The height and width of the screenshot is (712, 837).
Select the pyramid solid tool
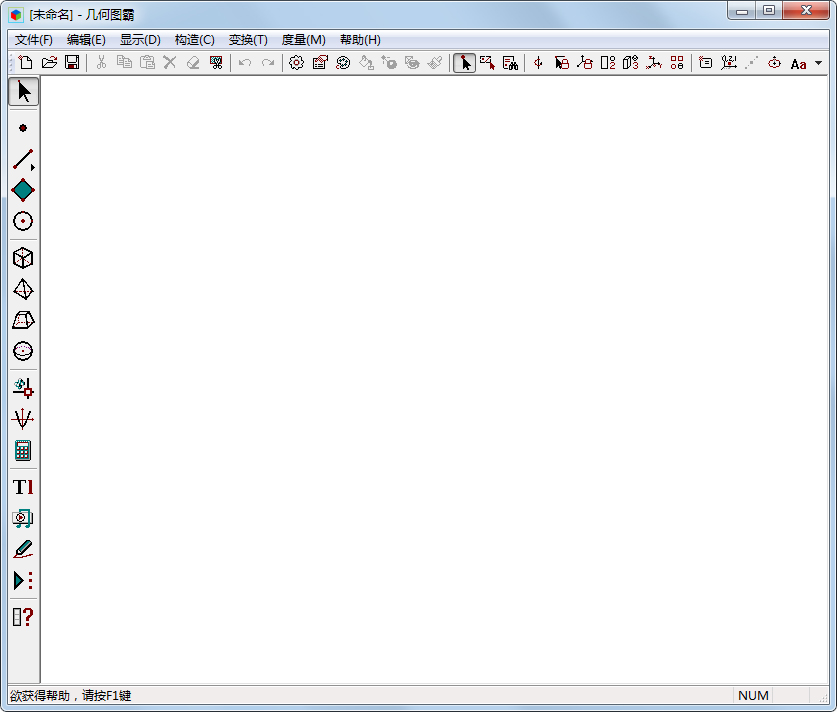tap(23, 289)
